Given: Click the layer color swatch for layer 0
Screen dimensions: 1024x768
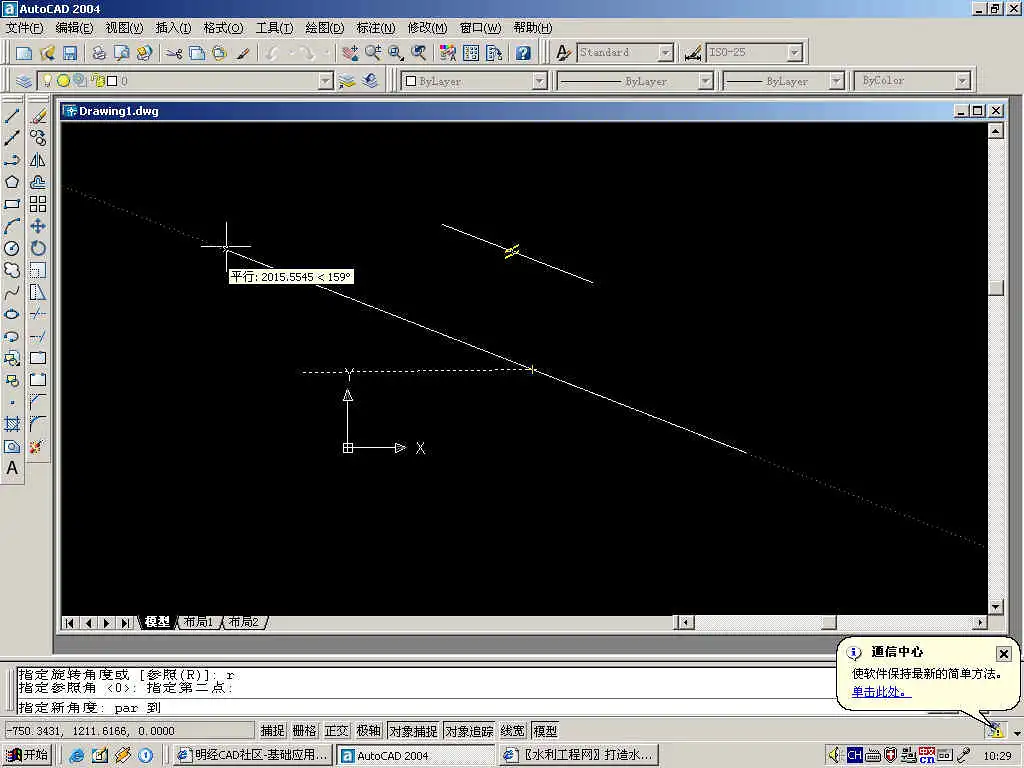Looking at the screenshot, I should 112,81.
